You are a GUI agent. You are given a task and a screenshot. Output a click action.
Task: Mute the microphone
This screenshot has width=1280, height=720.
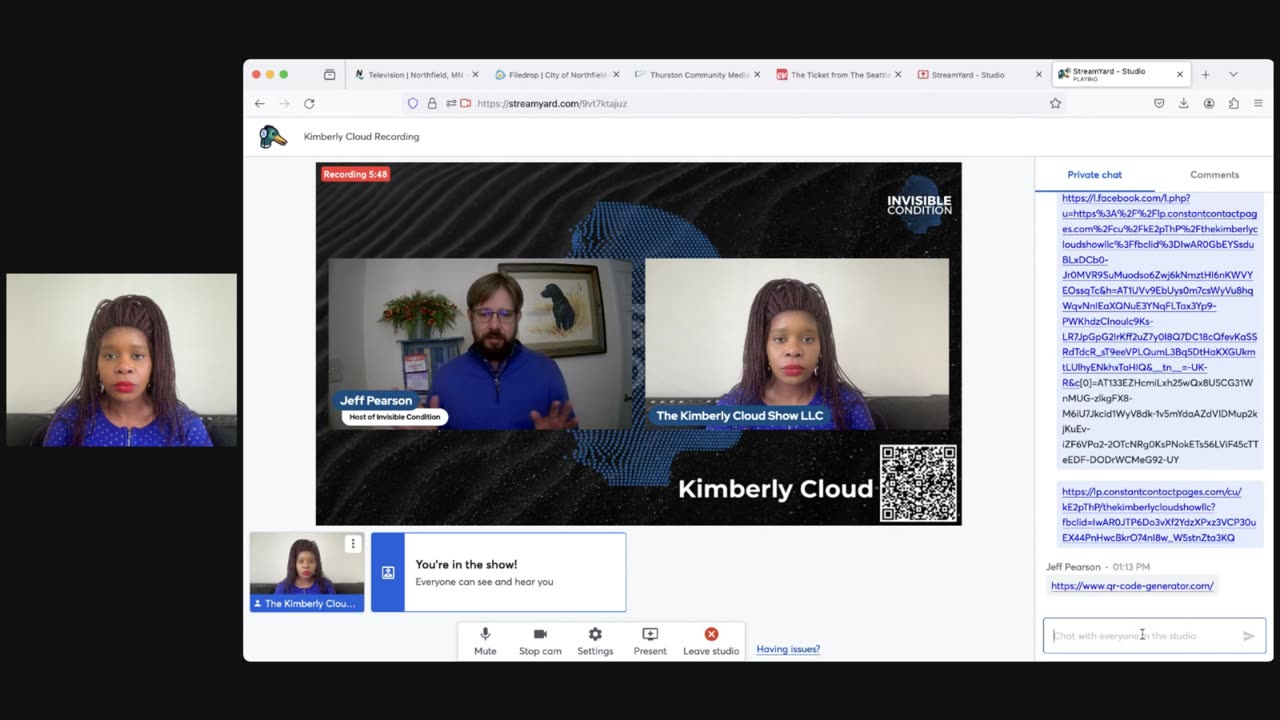[x=485, y=641]
